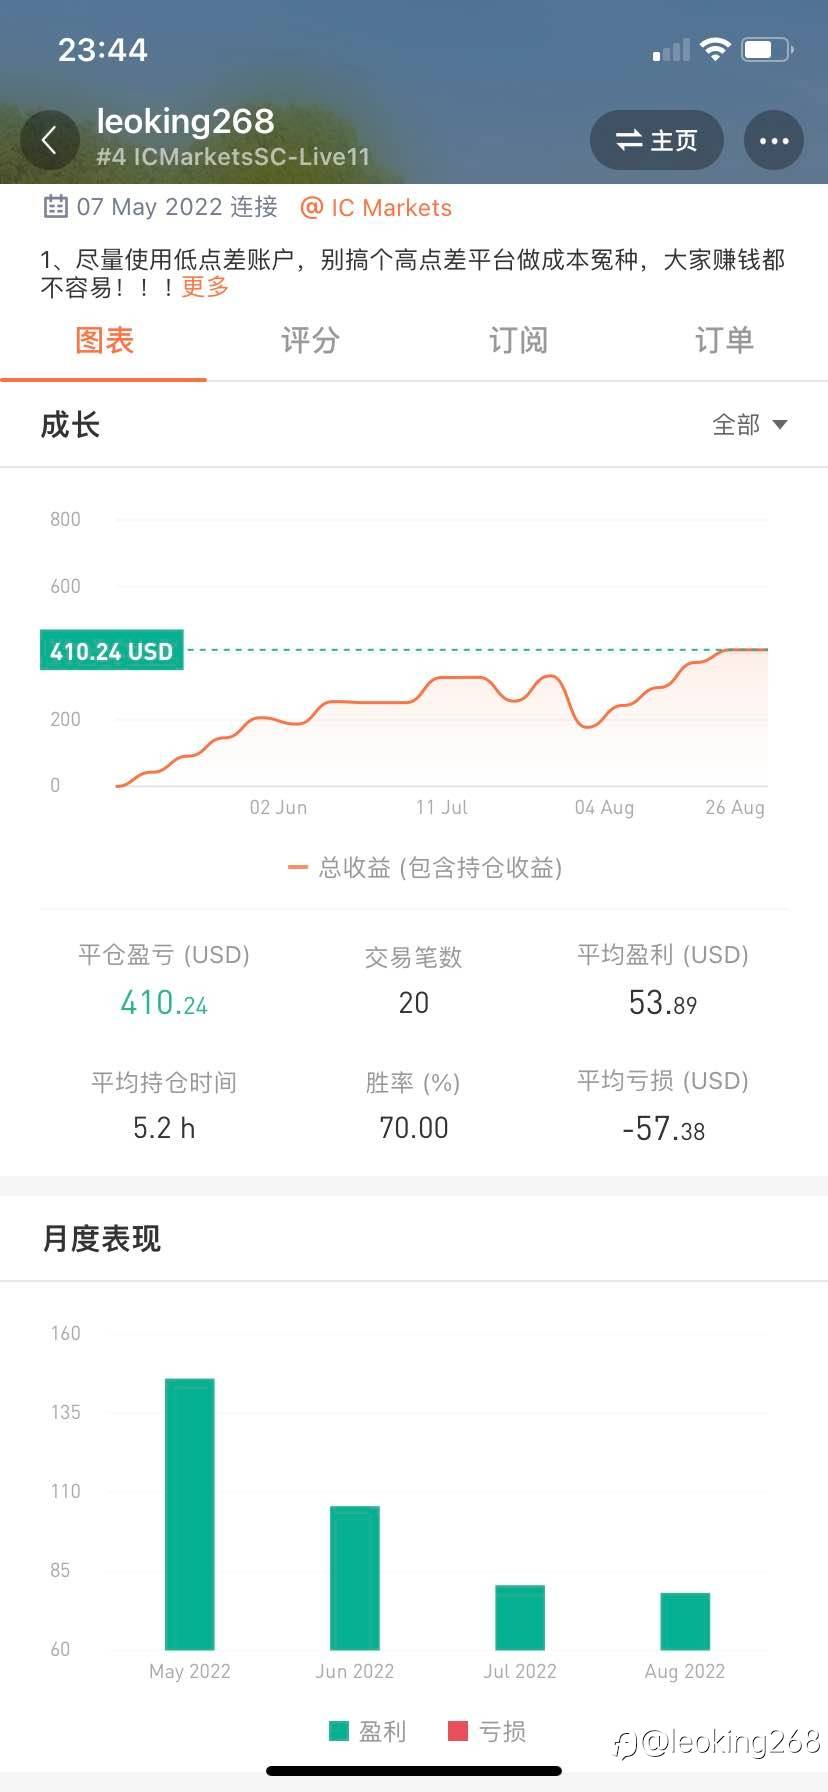
Task: Open the 全部 time range dropdown
Action: coord(749,425)
